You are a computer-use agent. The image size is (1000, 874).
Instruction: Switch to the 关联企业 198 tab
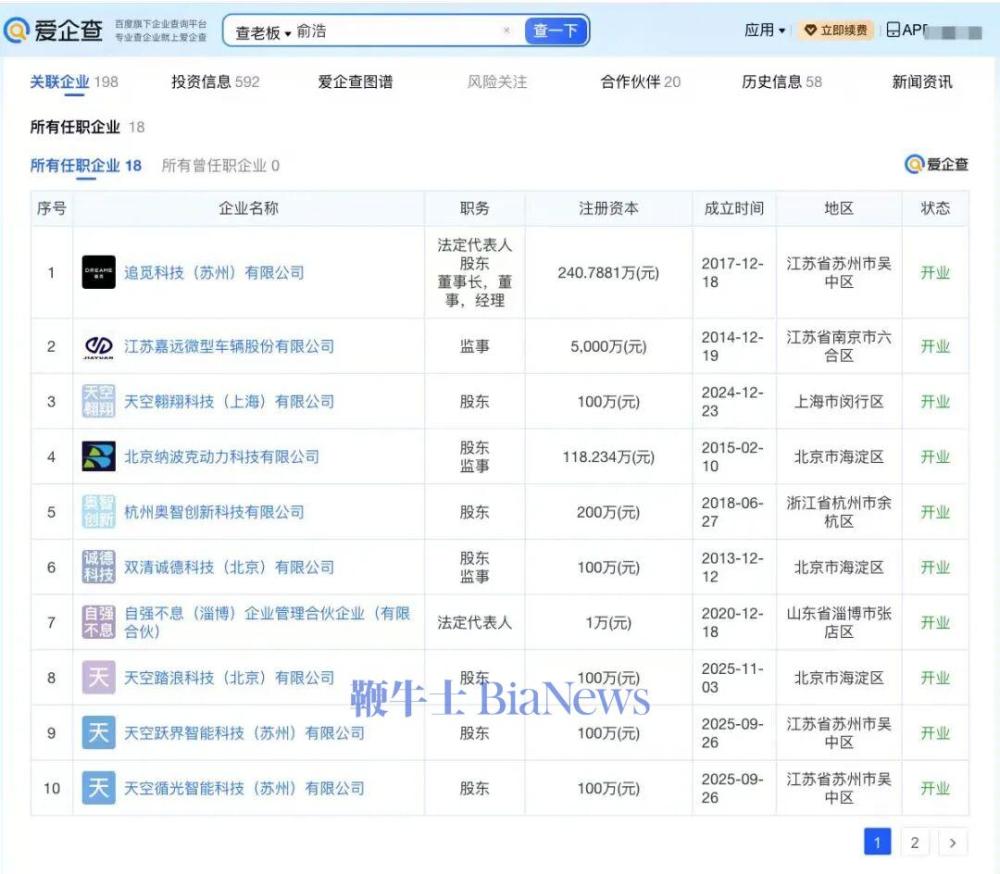pyautogui.click(x=74, y=82)
